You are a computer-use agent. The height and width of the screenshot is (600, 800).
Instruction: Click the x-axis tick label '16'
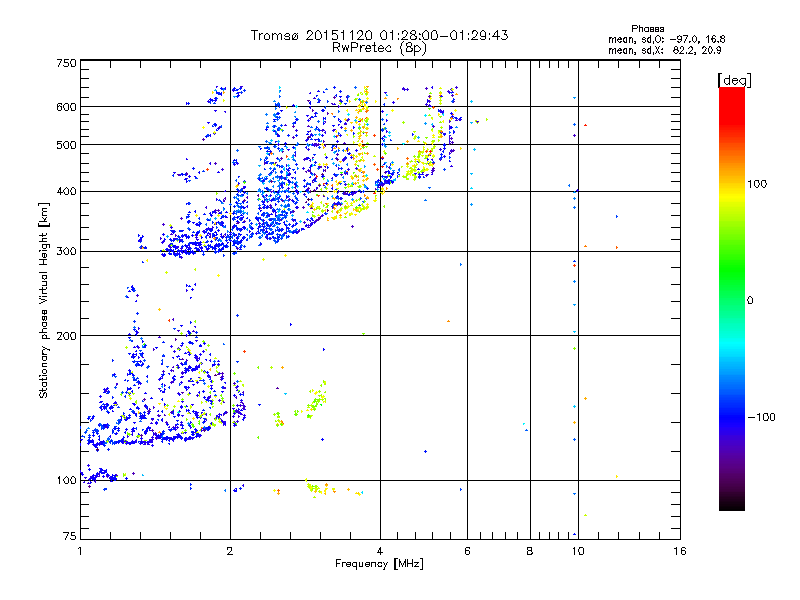680,551
